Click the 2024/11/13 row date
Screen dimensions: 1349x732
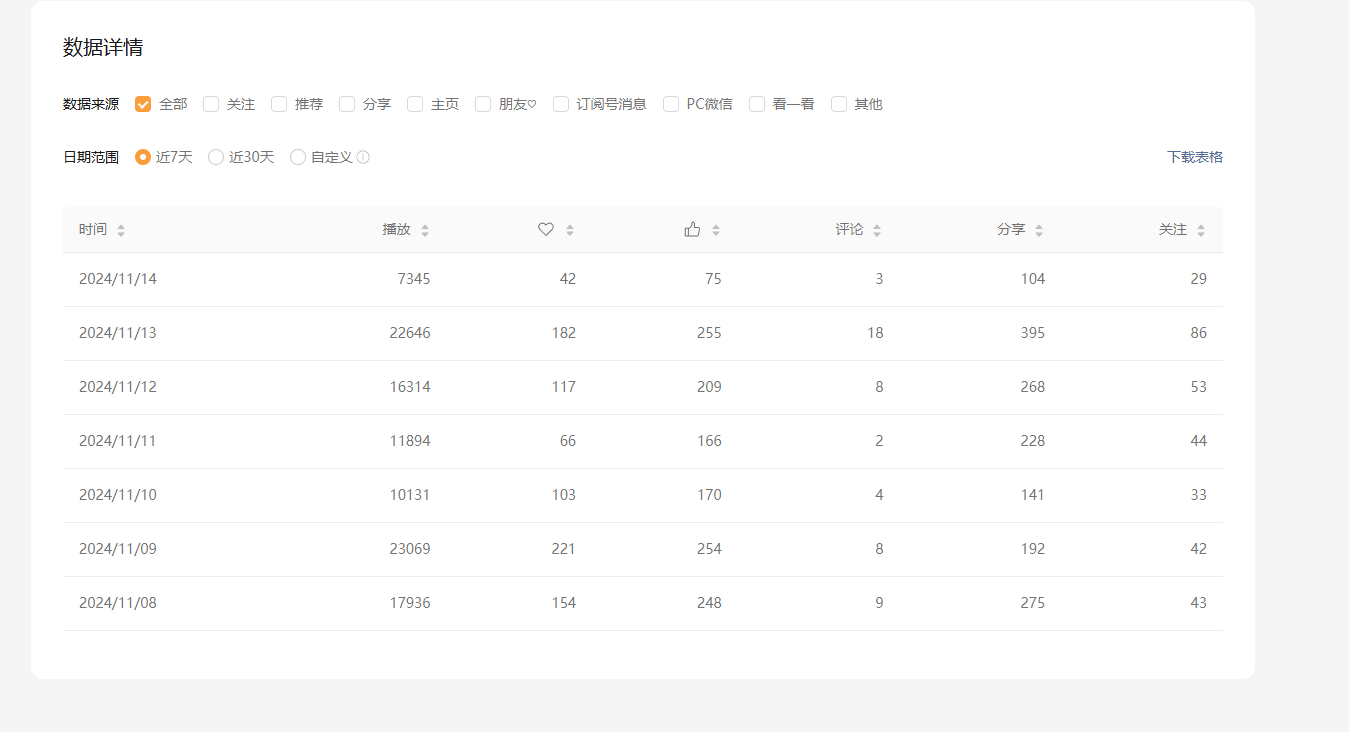tap(118, 333)
